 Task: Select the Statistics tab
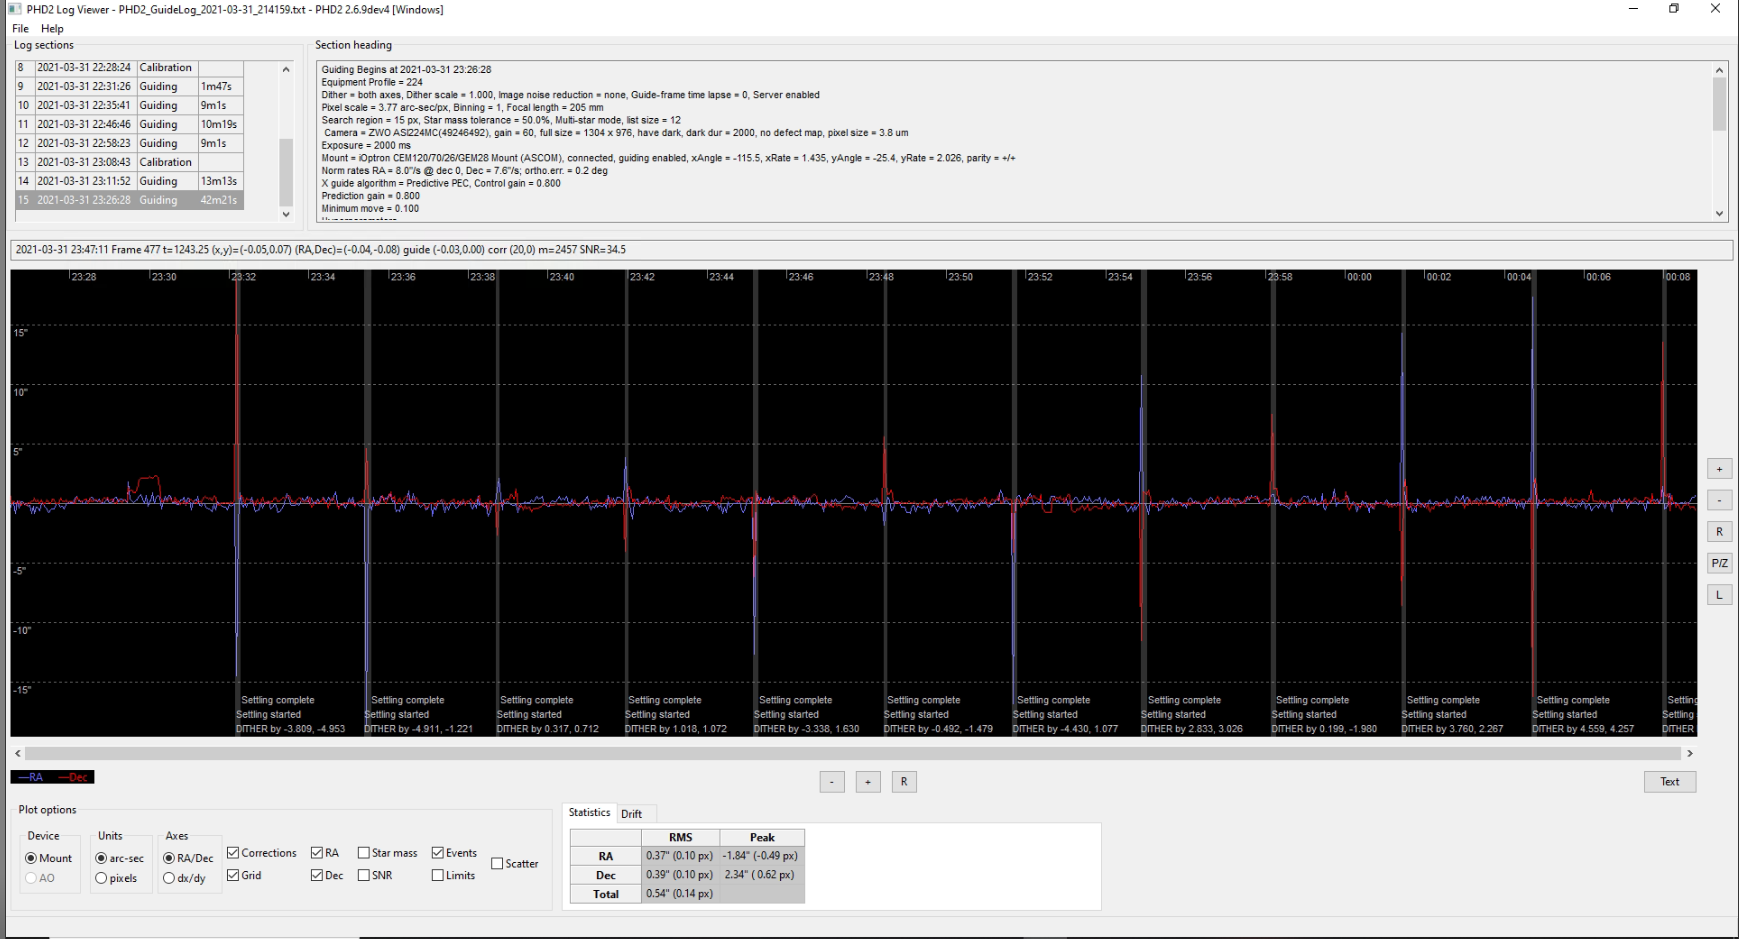[x=589, y=813]
